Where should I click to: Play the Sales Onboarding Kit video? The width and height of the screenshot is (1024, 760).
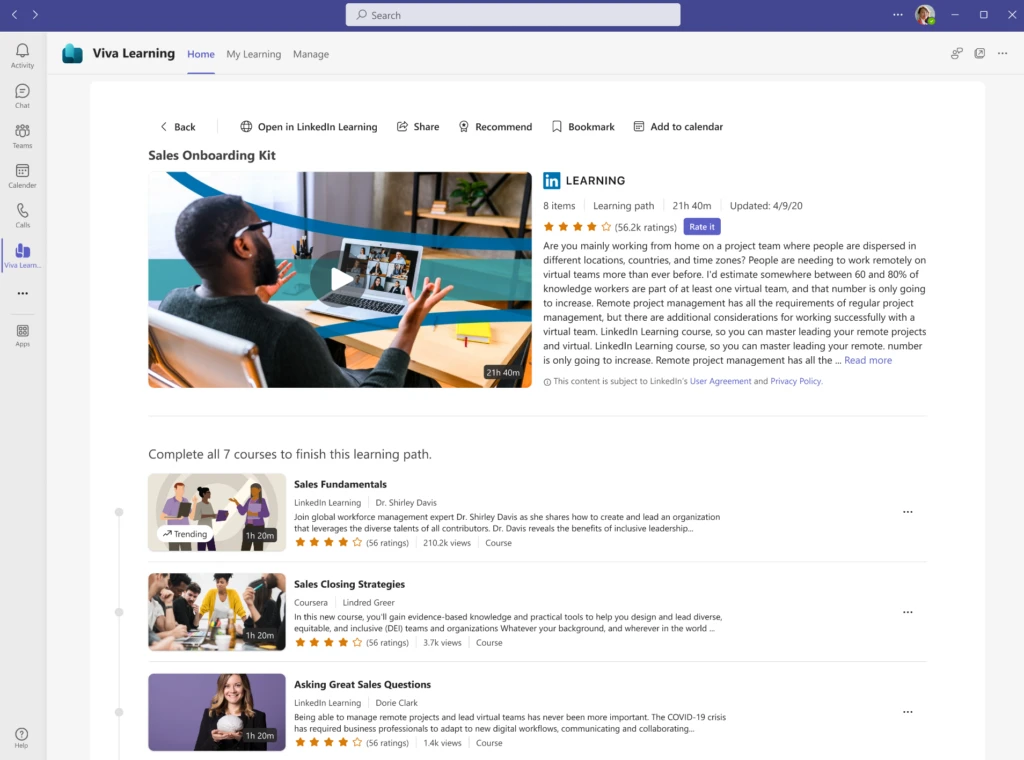(340, 279)
